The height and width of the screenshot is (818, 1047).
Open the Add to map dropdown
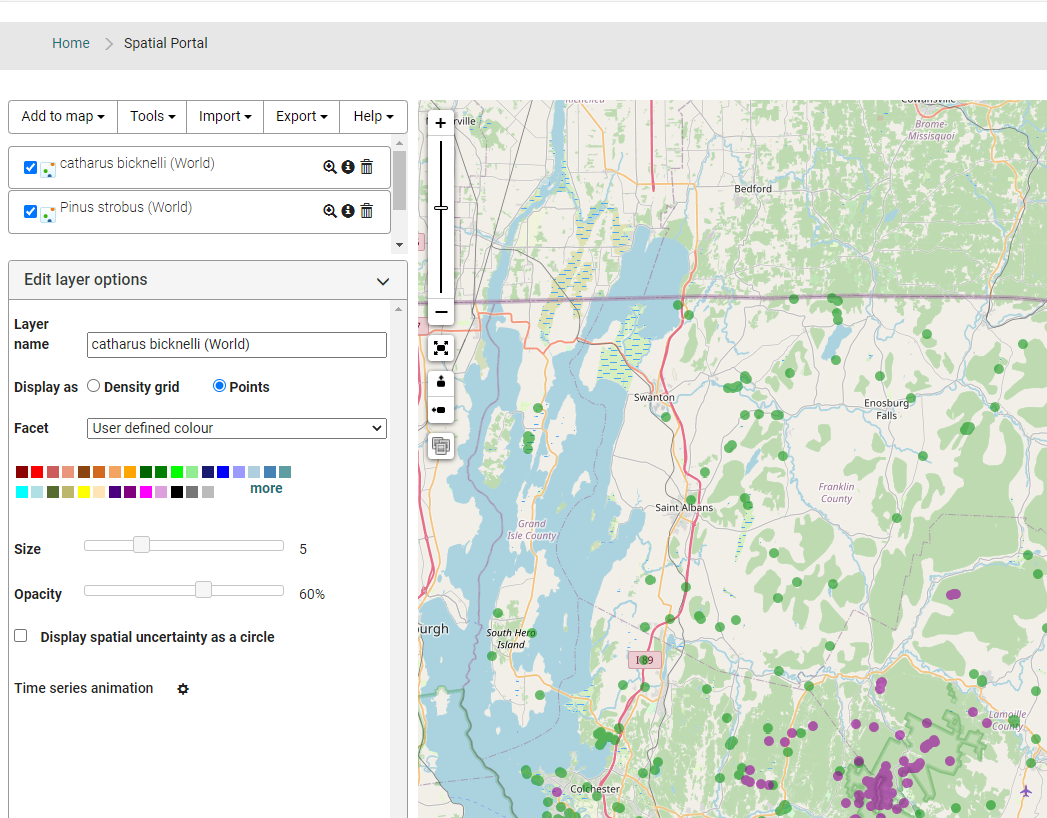point(63,117)
